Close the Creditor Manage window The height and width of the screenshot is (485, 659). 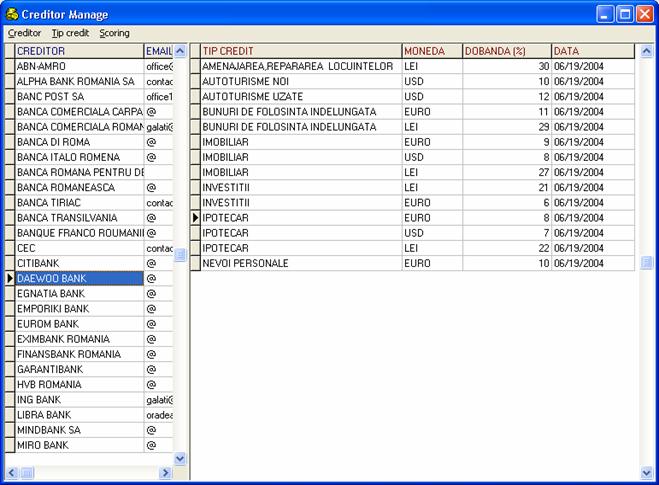tap(645, 14)
